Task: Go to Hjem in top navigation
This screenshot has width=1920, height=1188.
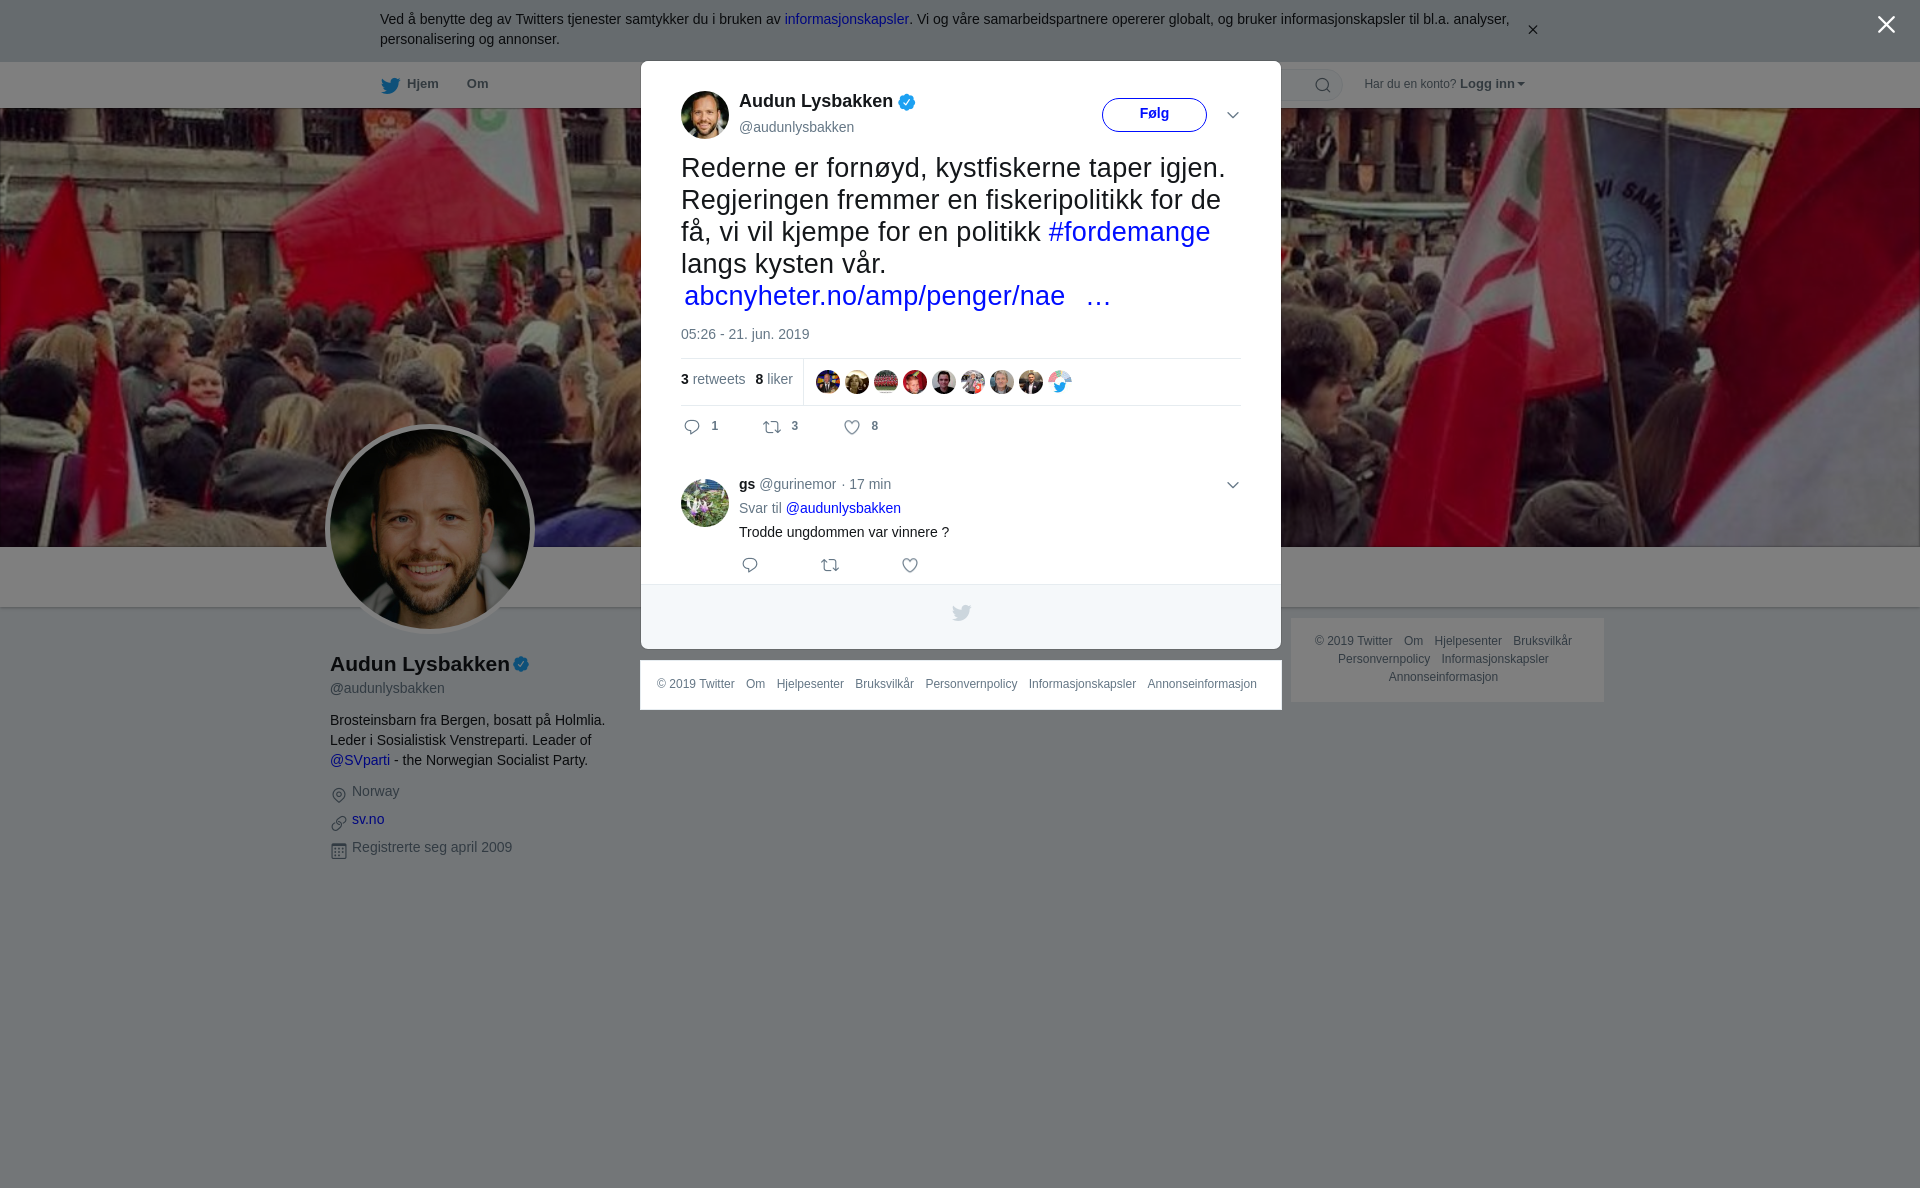Action: (x=410, y=84)
